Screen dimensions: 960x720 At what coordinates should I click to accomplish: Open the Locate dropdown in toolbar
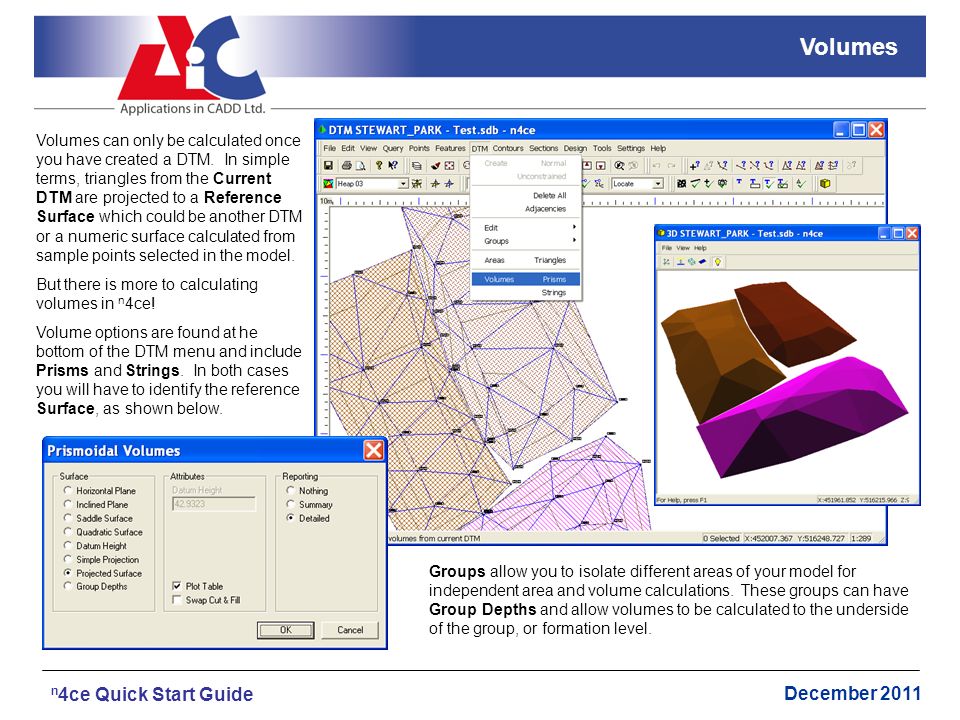point(658,184)
